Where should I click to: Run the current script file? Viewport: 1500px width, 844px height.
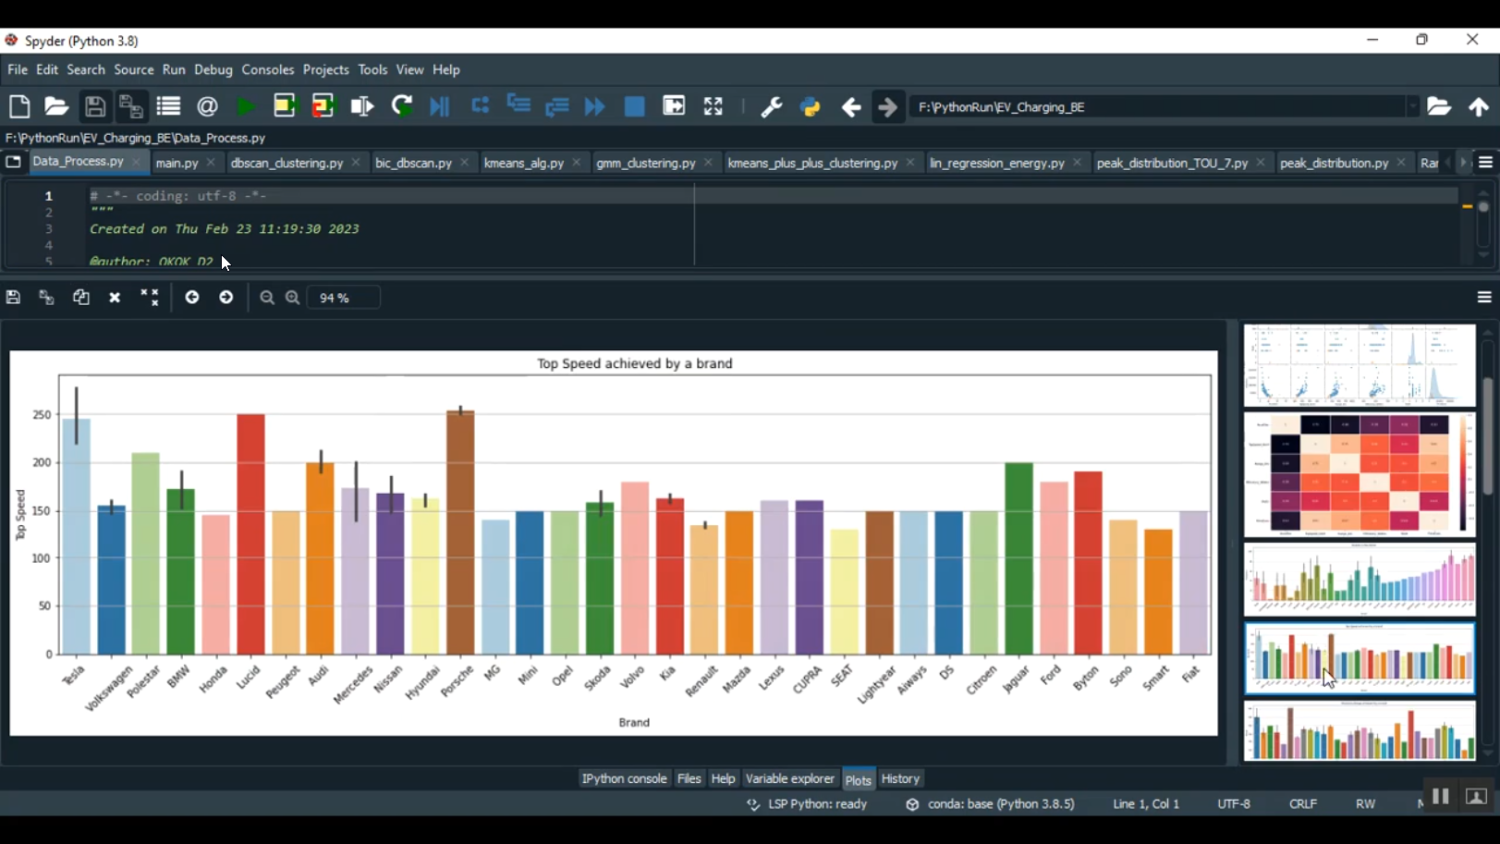246,106
